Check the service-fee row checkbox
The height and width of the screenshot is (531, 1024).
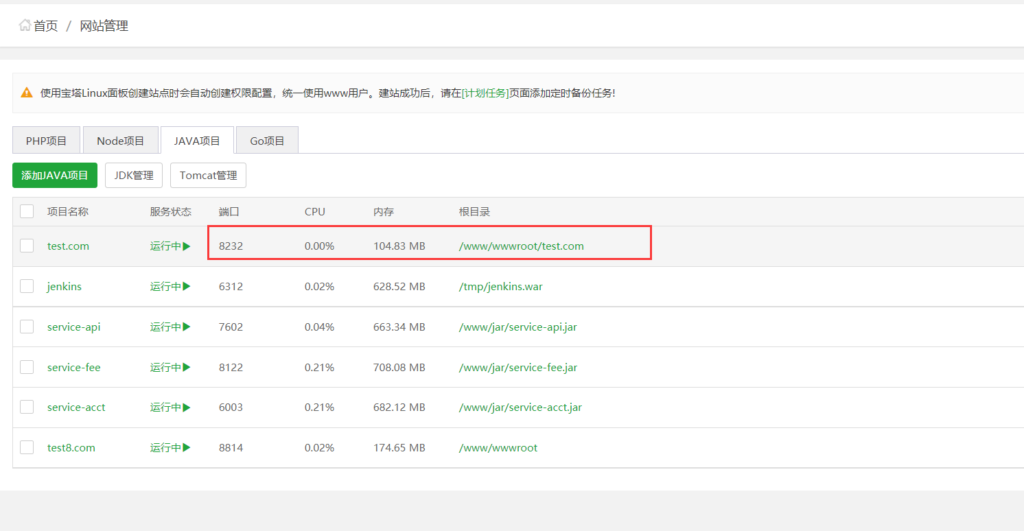[x=27, y=367]
